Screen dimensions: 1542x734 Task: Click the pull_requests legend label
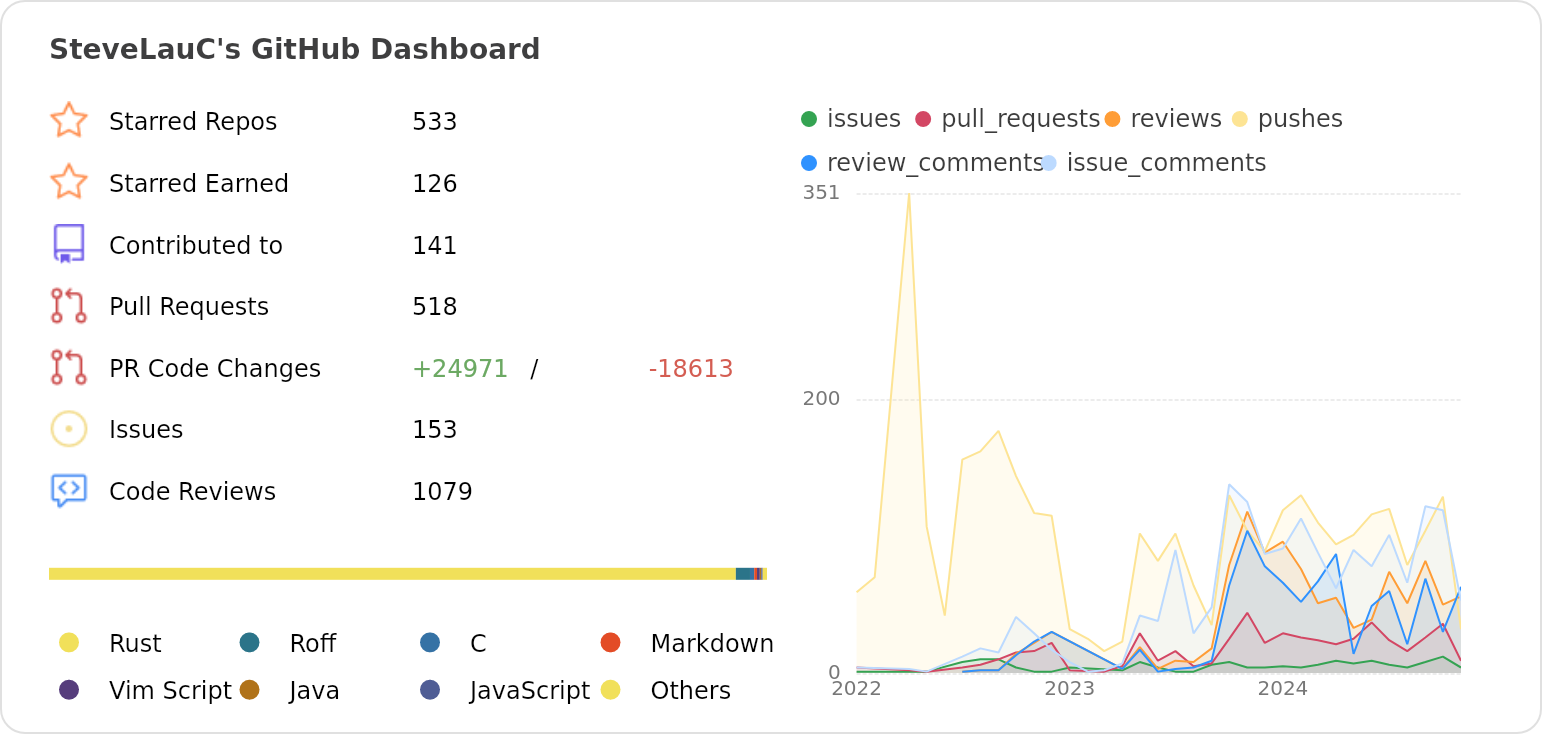tap(1021, 119)
